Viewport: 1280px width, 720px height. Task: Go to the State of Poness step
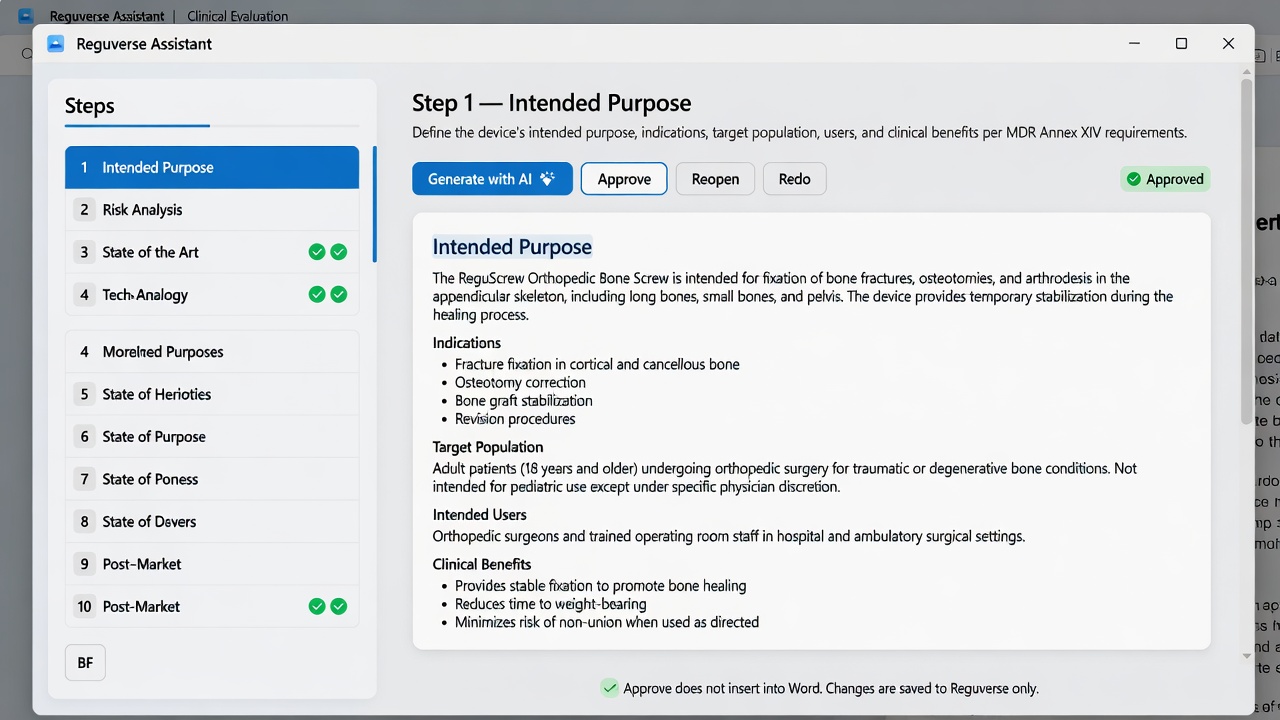click(x=212, y=479)
